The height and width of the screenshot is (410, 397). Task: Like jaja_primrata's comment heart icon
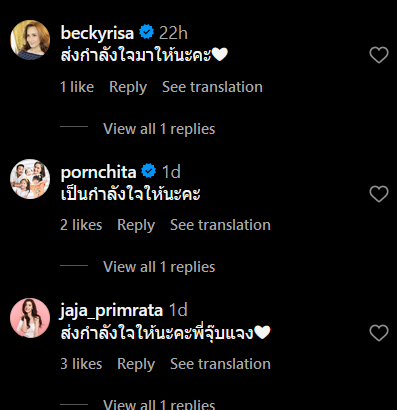click(x=379, y=333)
